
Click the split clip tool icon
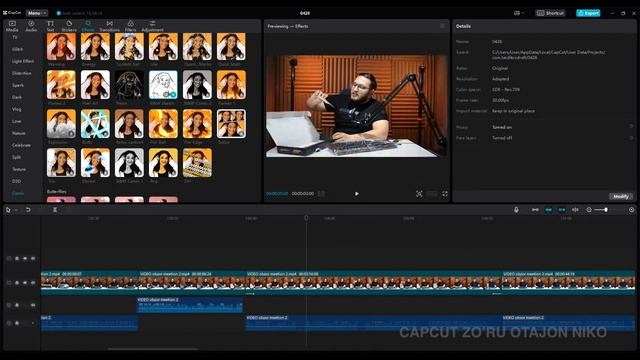pos(55,210)
